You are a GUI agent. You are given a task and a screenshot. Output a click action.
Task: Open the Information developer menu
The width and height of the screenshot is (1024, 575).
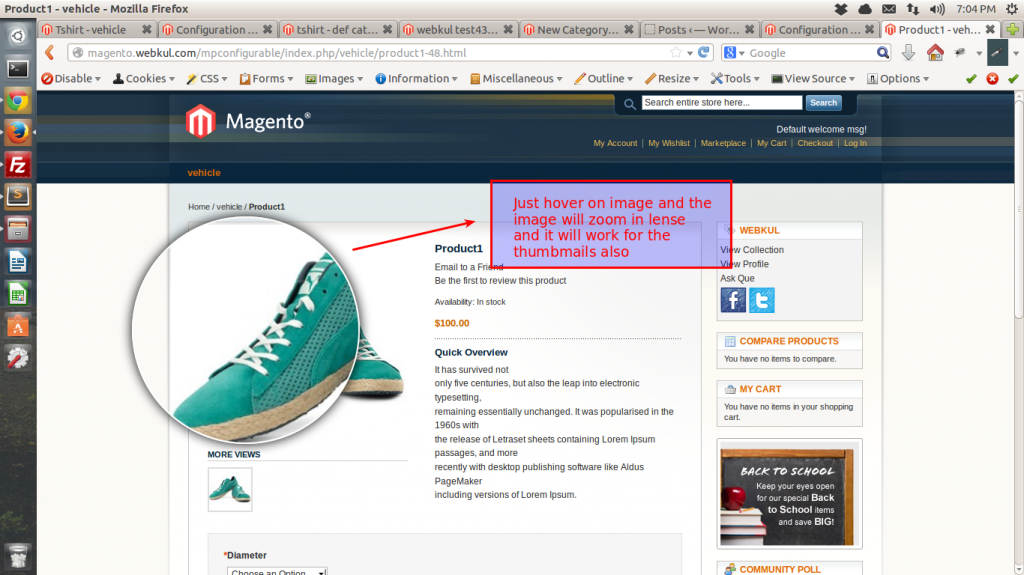[416, 78]
